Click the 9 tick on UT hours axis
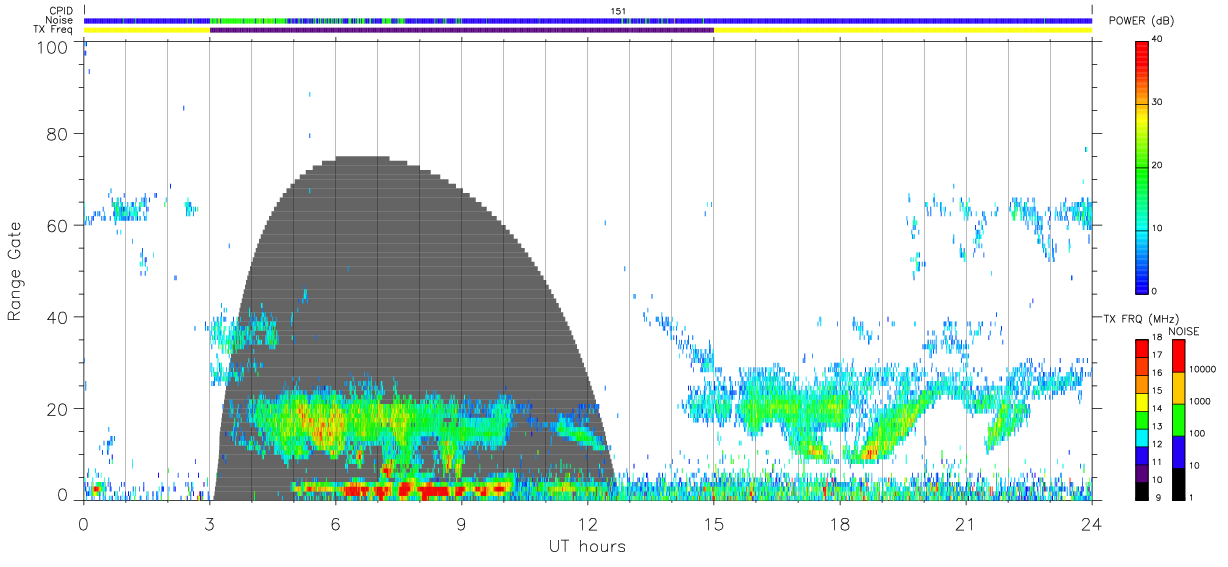Image resolution: width=1228 pixels, height=567 pixels. pos(461,524)
